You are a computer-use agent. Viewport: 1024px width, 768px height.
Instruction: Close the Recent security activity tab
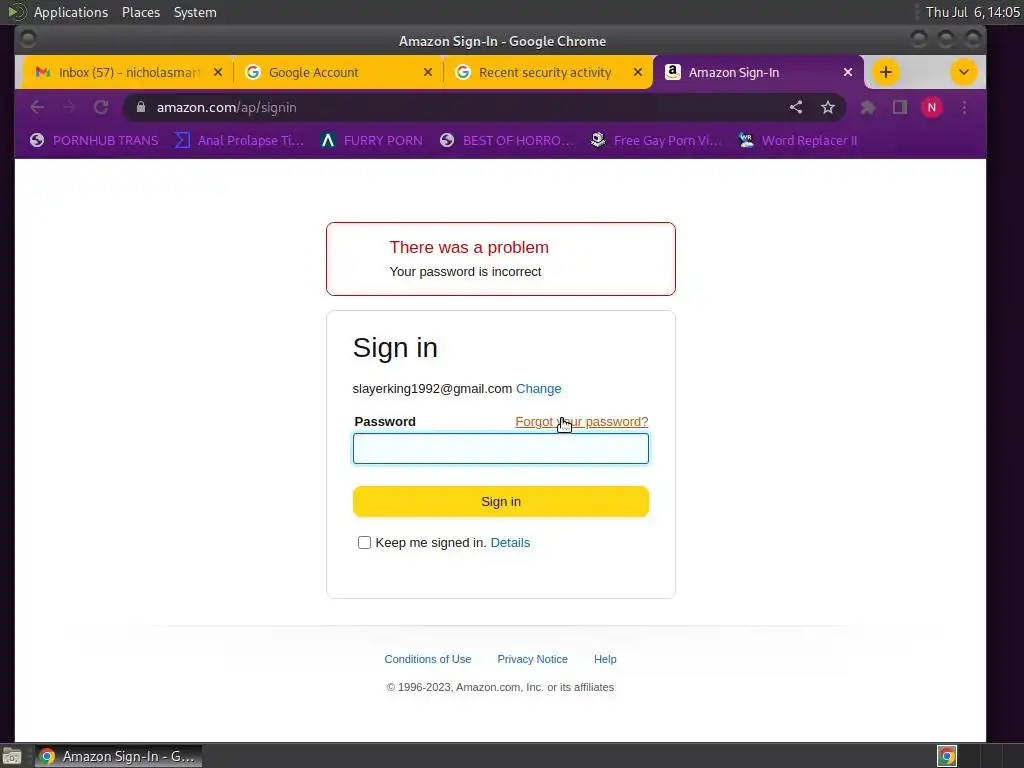[x=638, y=72]
